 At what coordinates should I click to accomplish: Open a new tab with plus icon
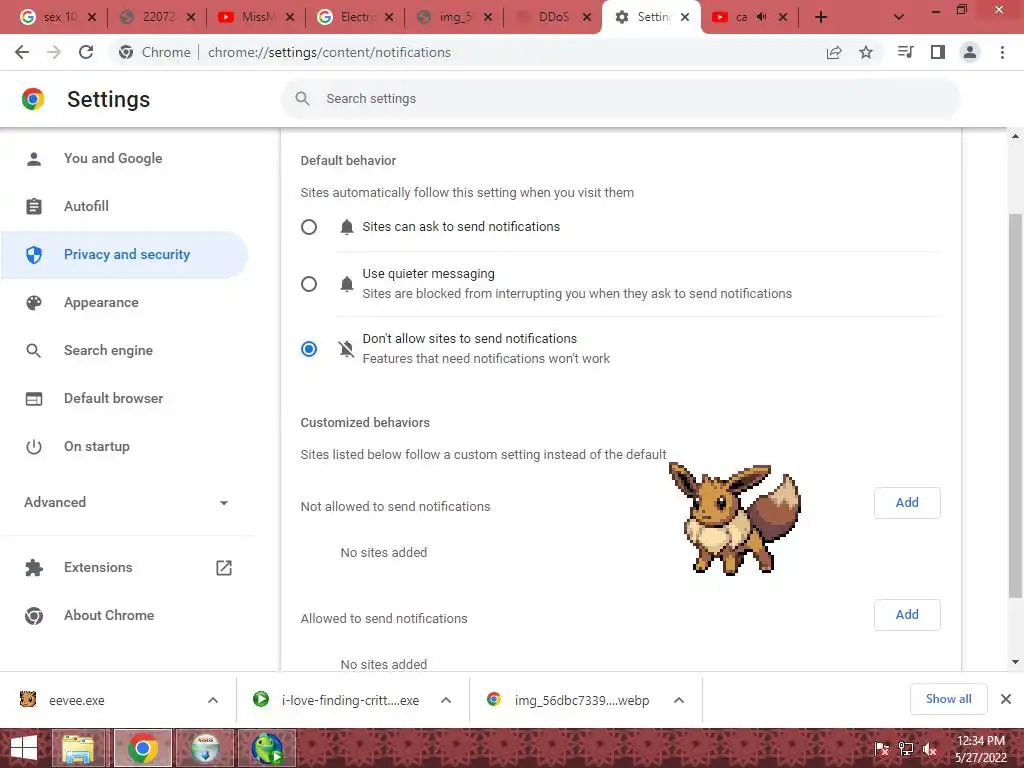(821, 18)
